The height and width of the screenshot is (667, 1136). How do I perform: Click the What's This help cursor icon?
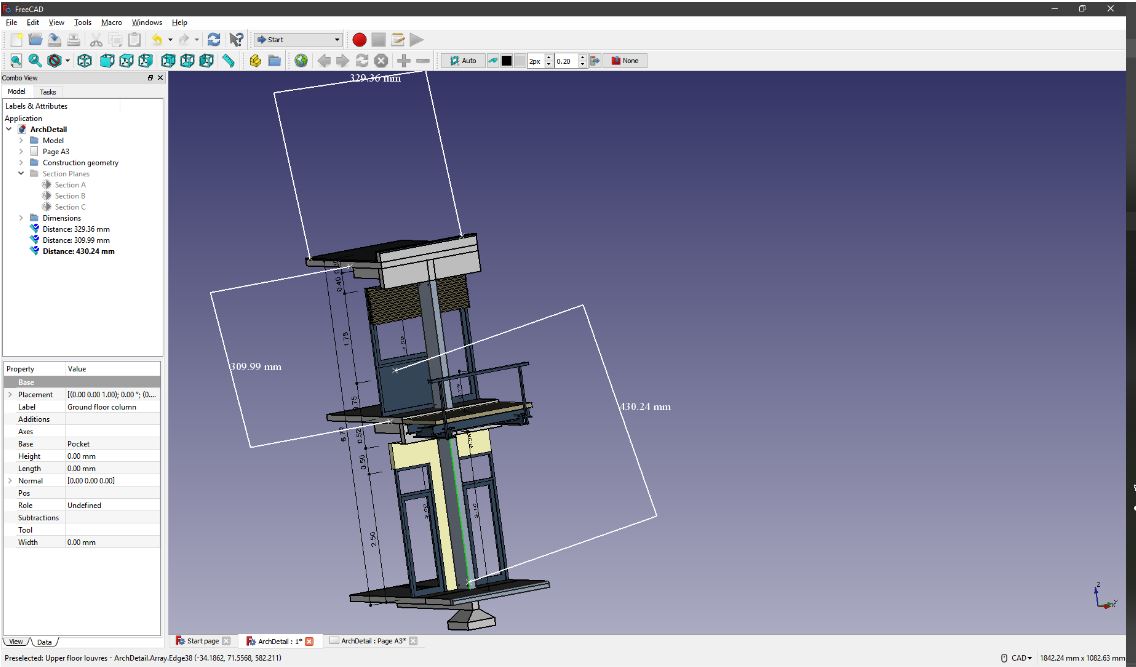coord(236,40)
